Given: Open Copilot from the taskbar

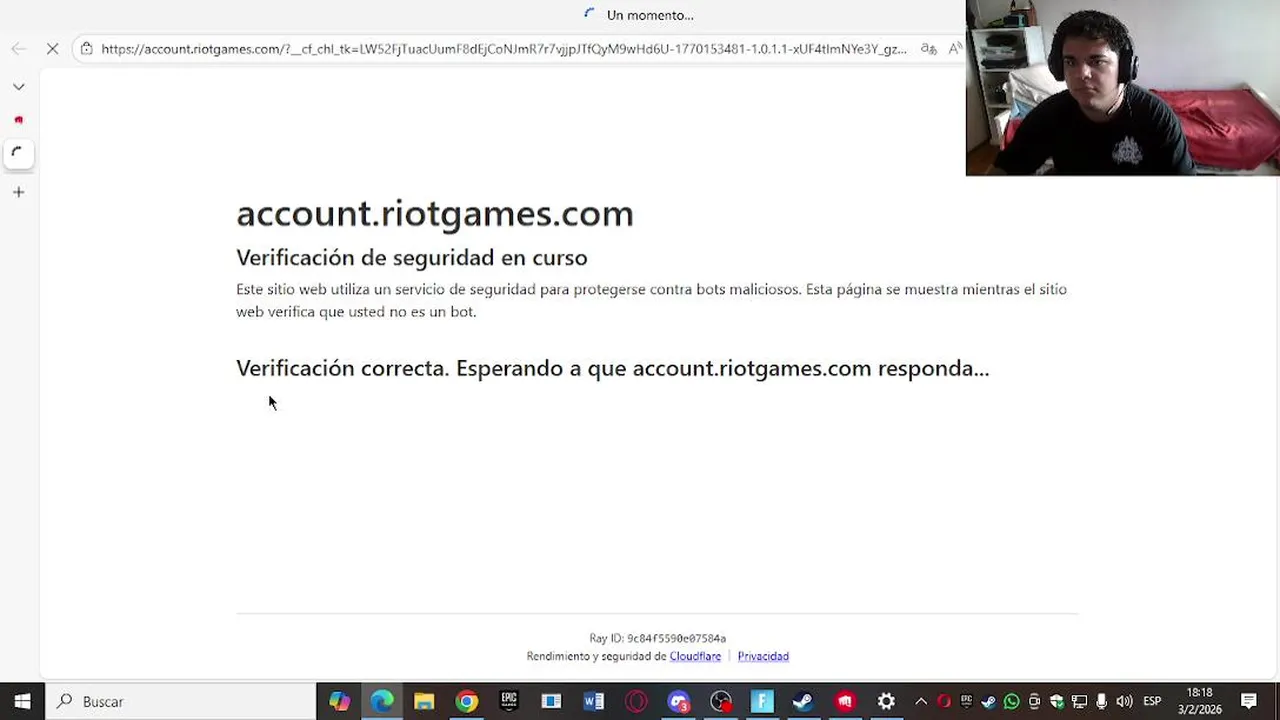Looking at the screenshot, I should pos(340,701).
